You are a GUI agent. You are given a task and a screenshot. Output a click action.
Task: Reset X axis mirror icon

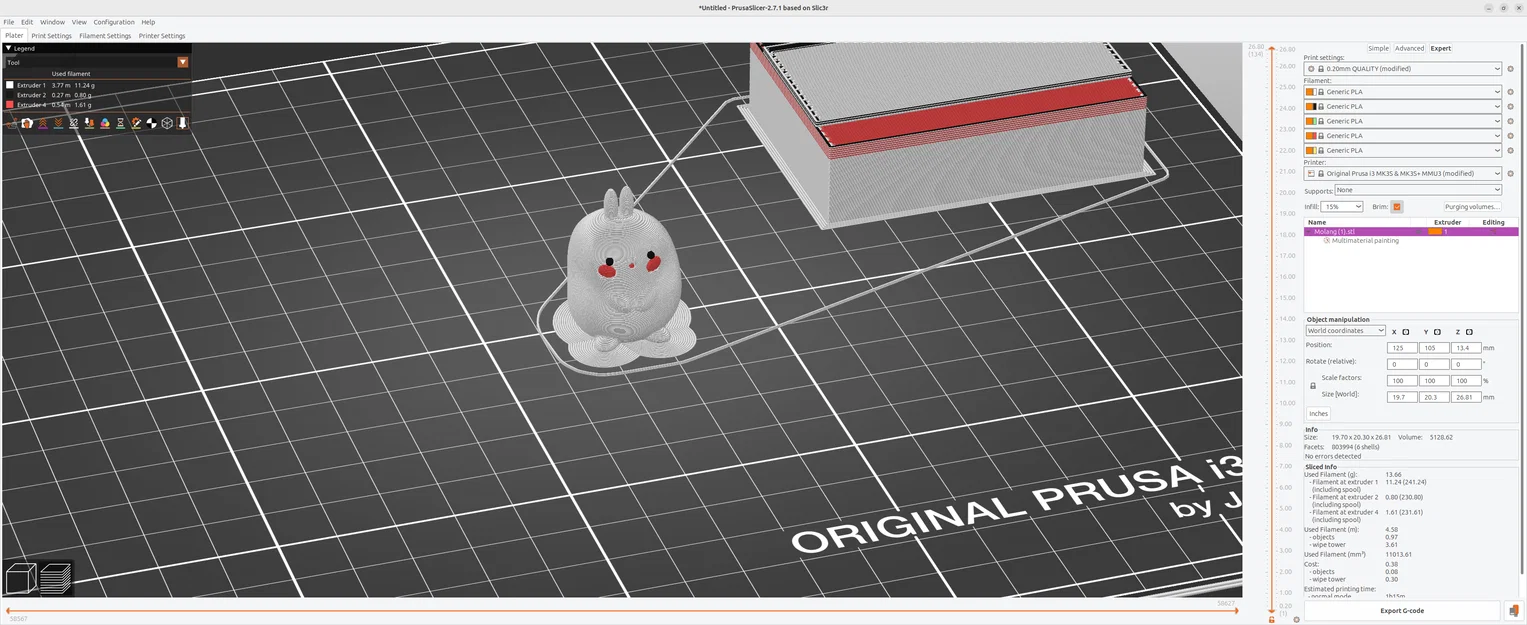click(1405, 331)
